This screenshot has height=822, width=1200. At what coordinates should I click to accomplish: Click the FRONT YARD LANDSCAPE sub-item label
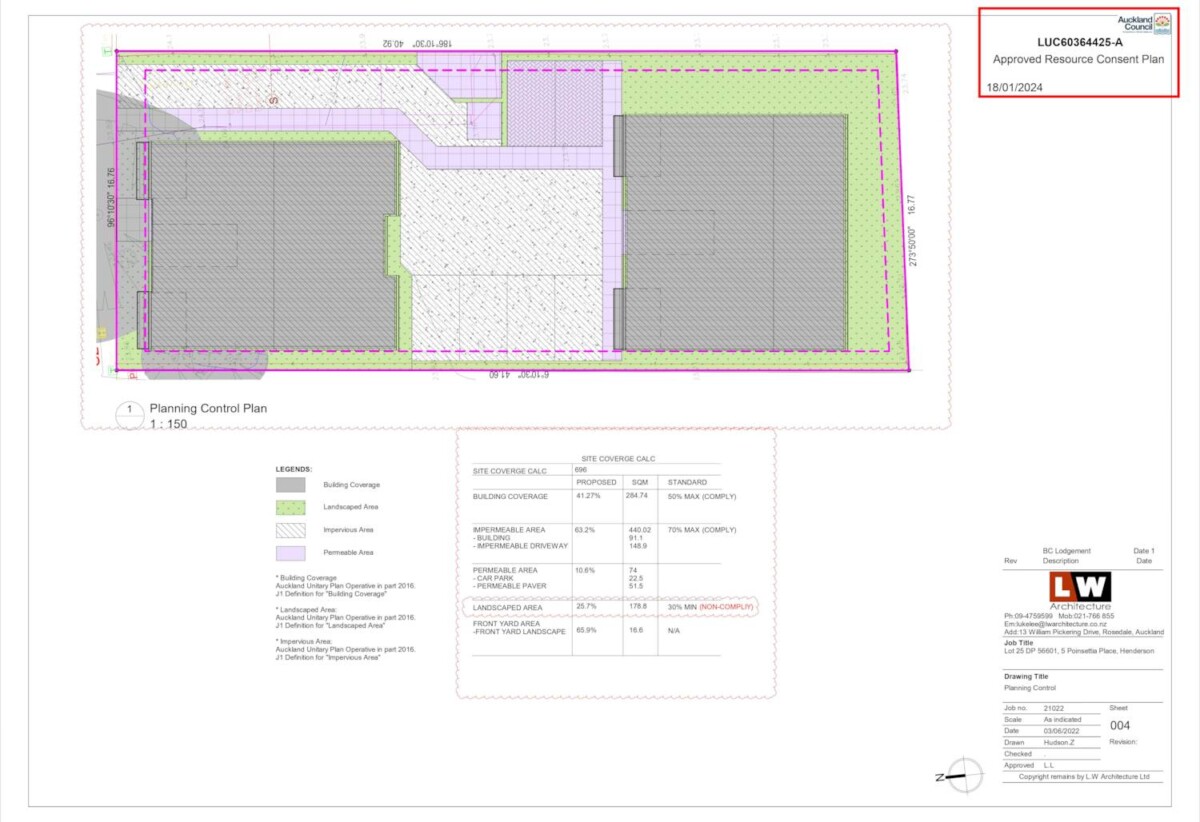pyautogui.click(x=519, y=632)
